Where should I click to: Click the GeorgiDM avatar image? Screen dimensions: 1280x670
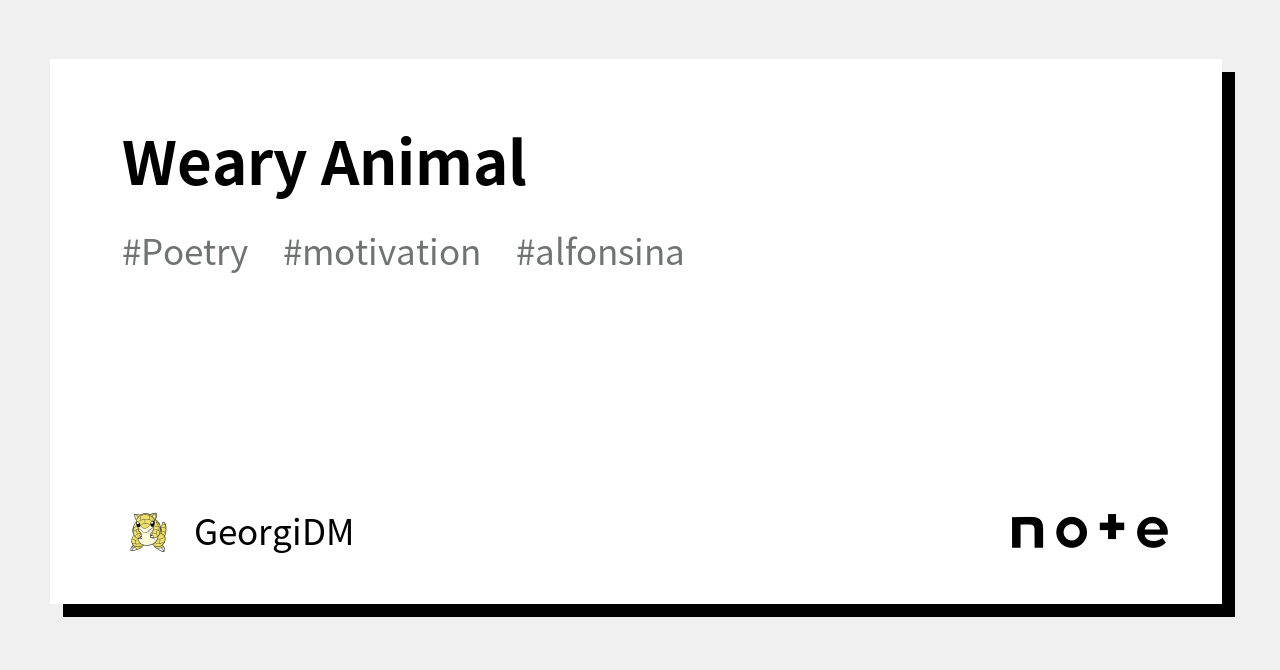click(148, 532)
